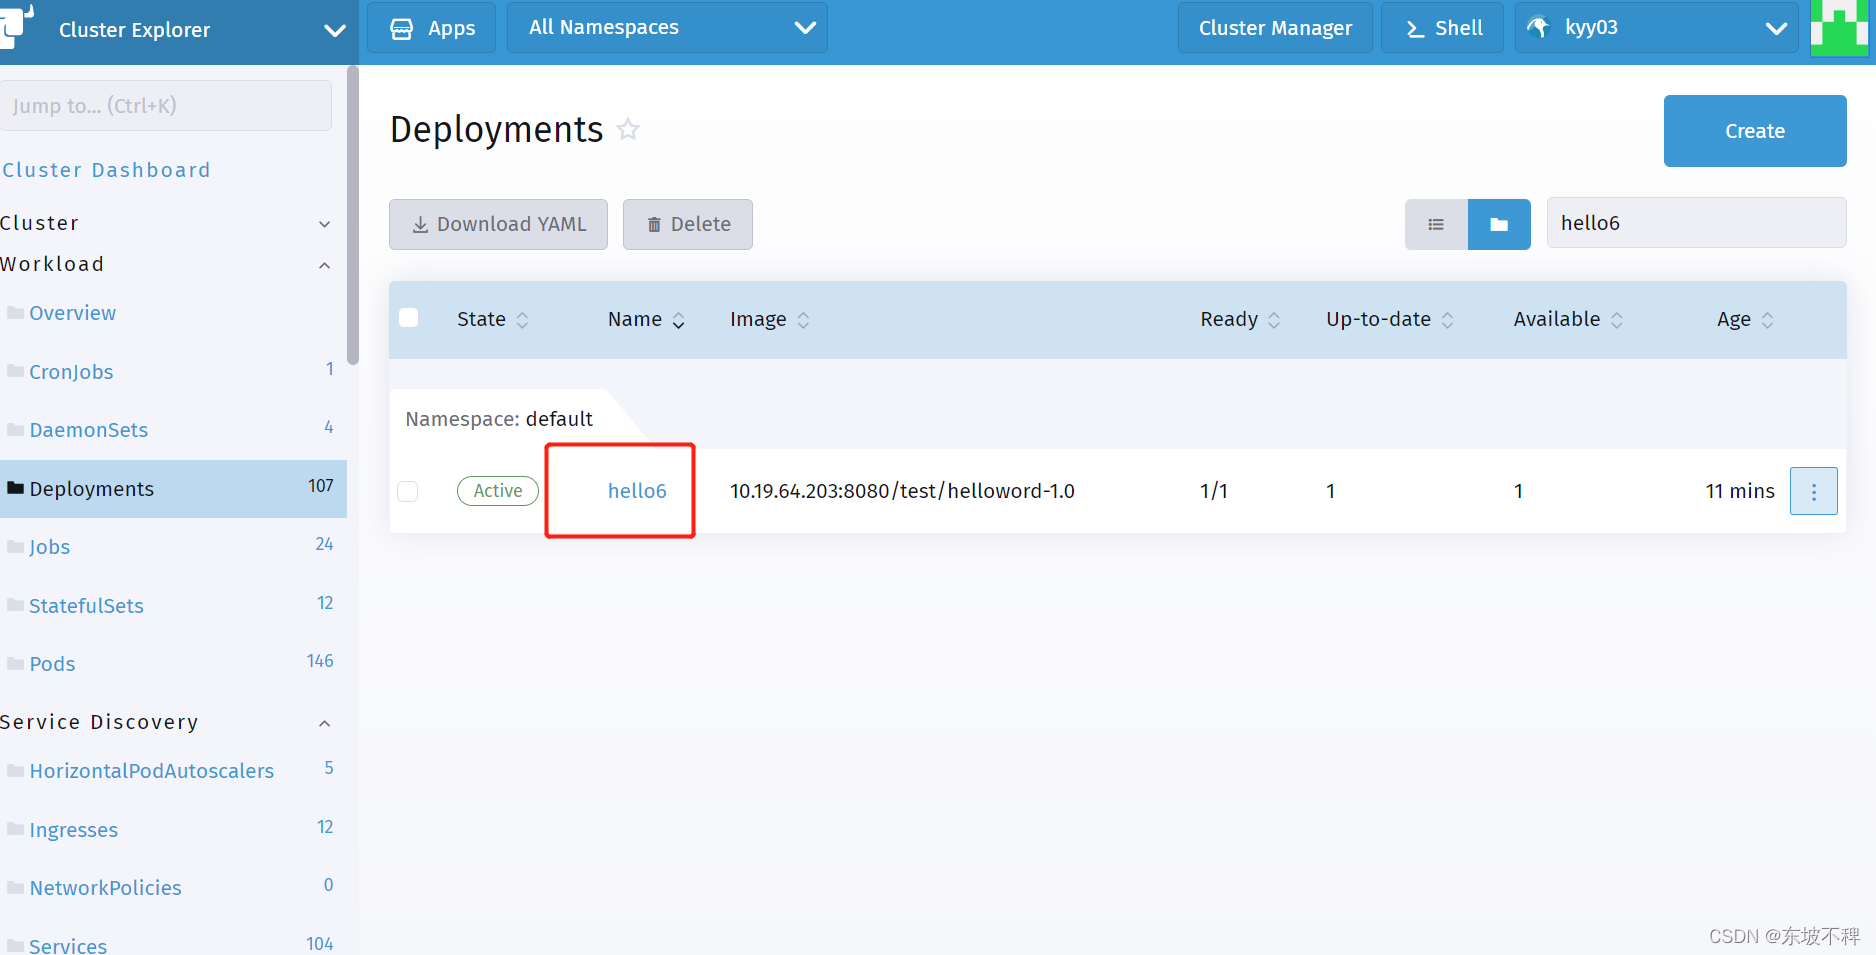This screenshot has height=955, width=1876.
Task: Switch to group-by-namespace folder view icon
Action: (x=1499, y=224)
